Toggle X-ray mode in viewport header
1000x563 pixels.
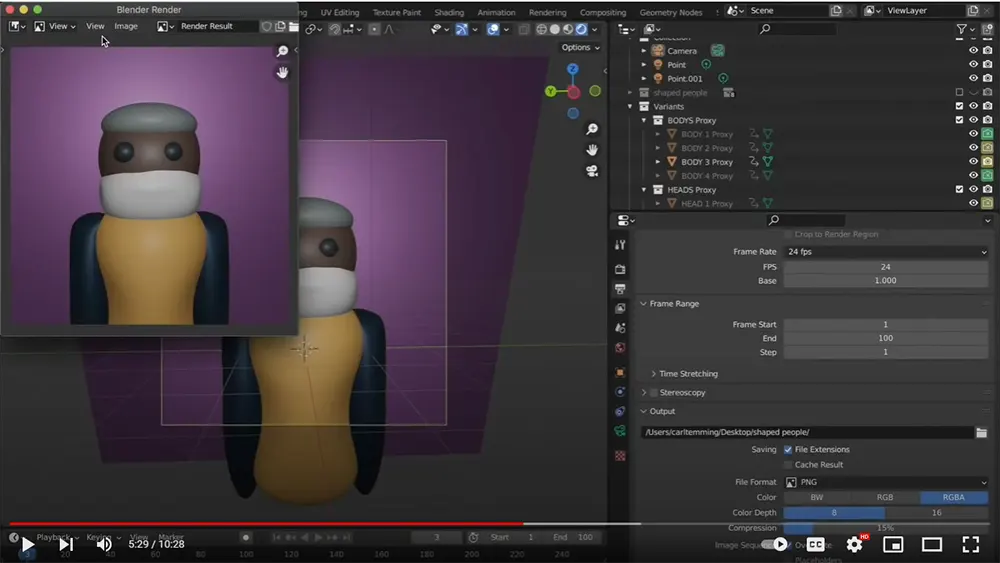524,29
